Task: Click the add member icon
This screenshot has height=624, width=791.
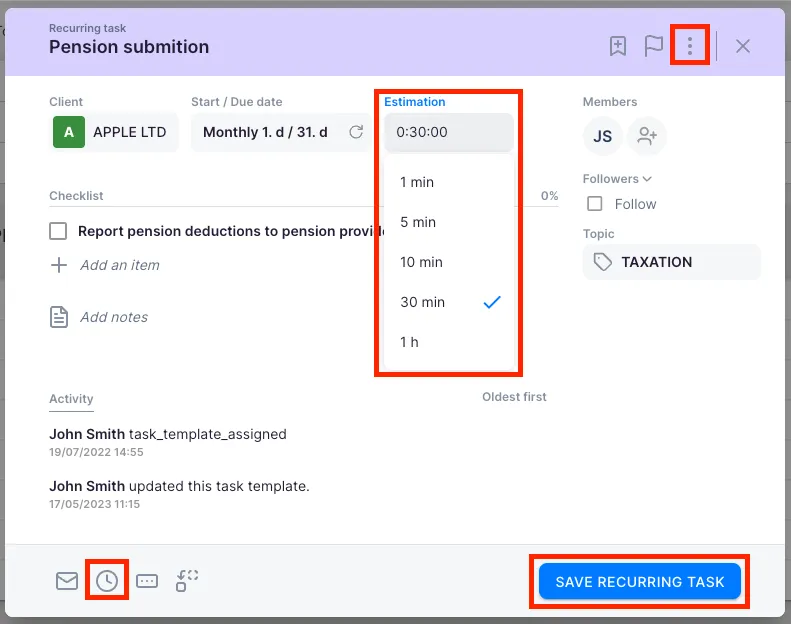Action: pos(647,137)
